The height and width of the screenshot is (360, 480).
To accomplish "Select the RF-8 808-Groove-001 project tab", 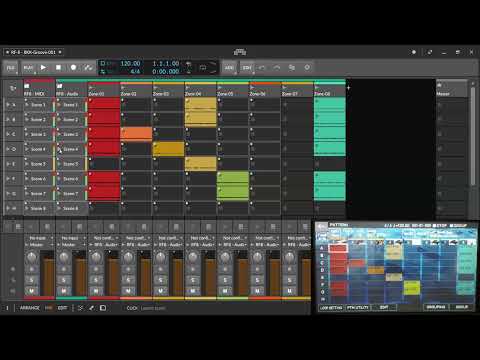I will pos(33,52).
